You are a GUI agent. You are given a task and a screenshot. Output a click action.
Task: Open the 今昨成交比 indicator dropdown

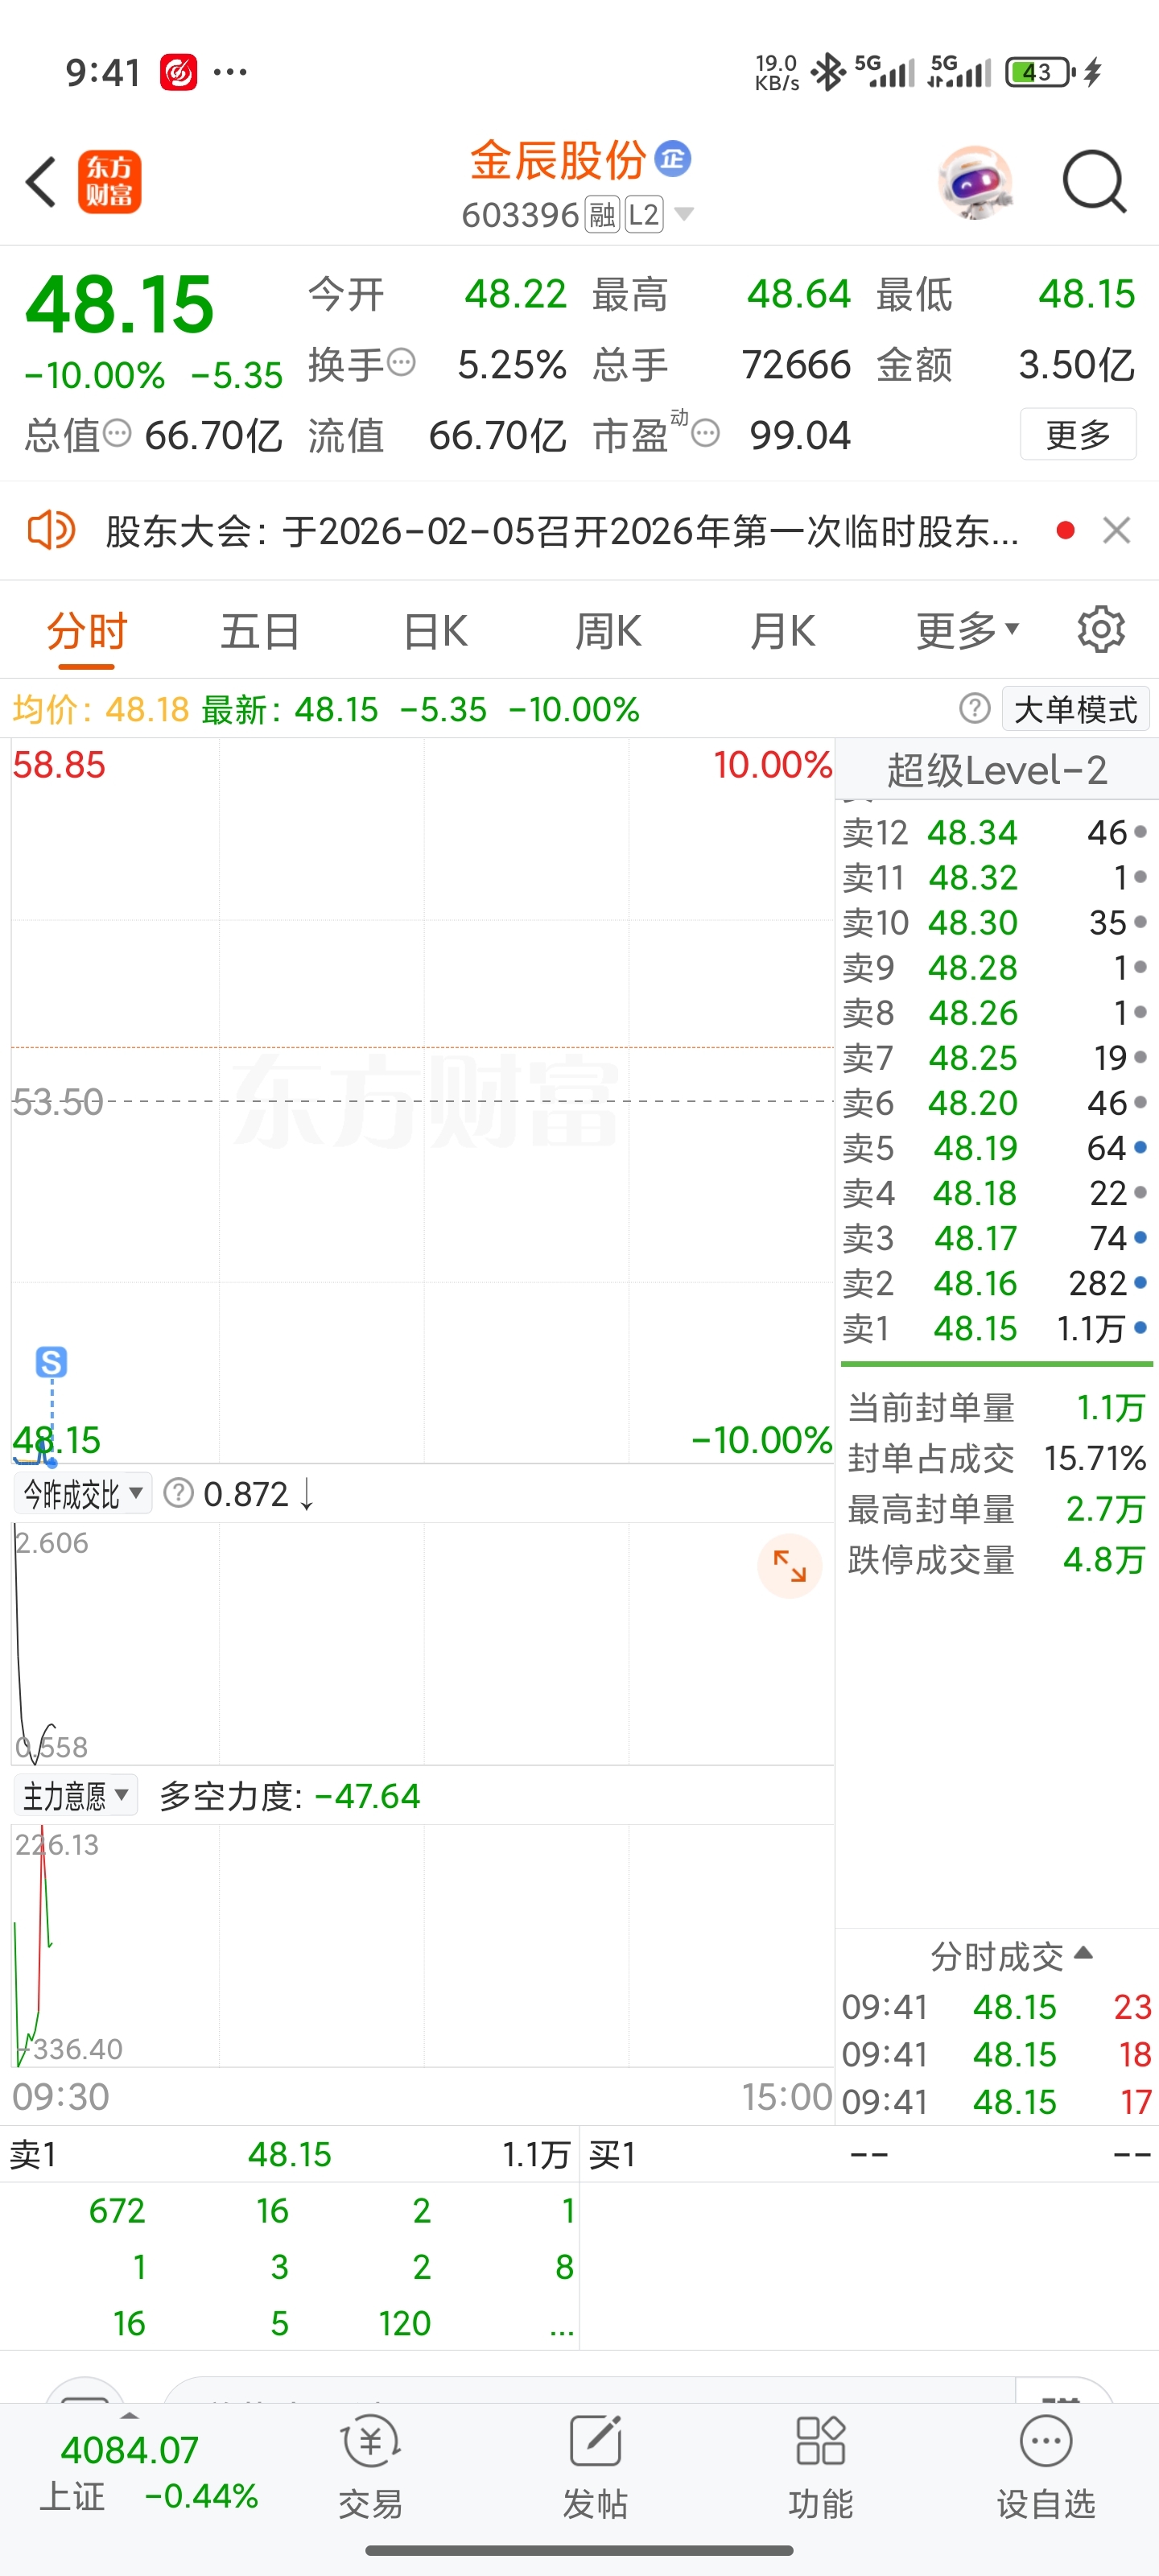coord(83,1494)
